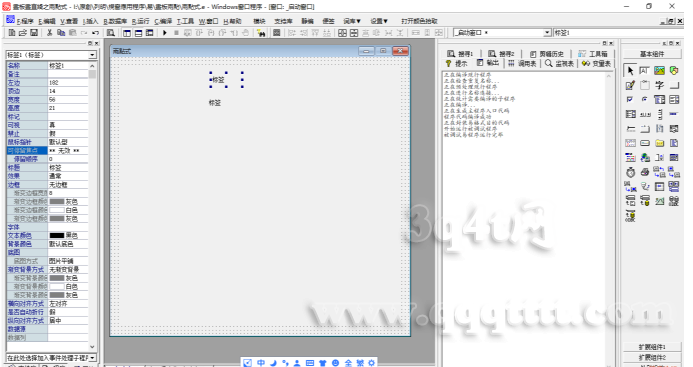Click the '基本组件' button
This screenshot has height=367, width=693.
(x=652, y=54)
